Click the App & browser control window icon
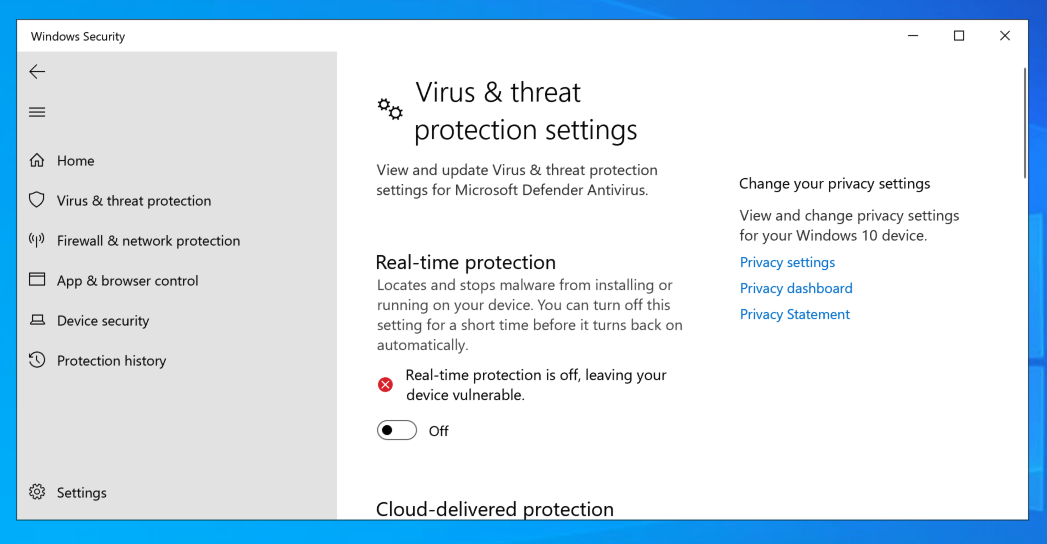Image resolution: width=1047 pixels, height=544 pixels. click(37, 280)
